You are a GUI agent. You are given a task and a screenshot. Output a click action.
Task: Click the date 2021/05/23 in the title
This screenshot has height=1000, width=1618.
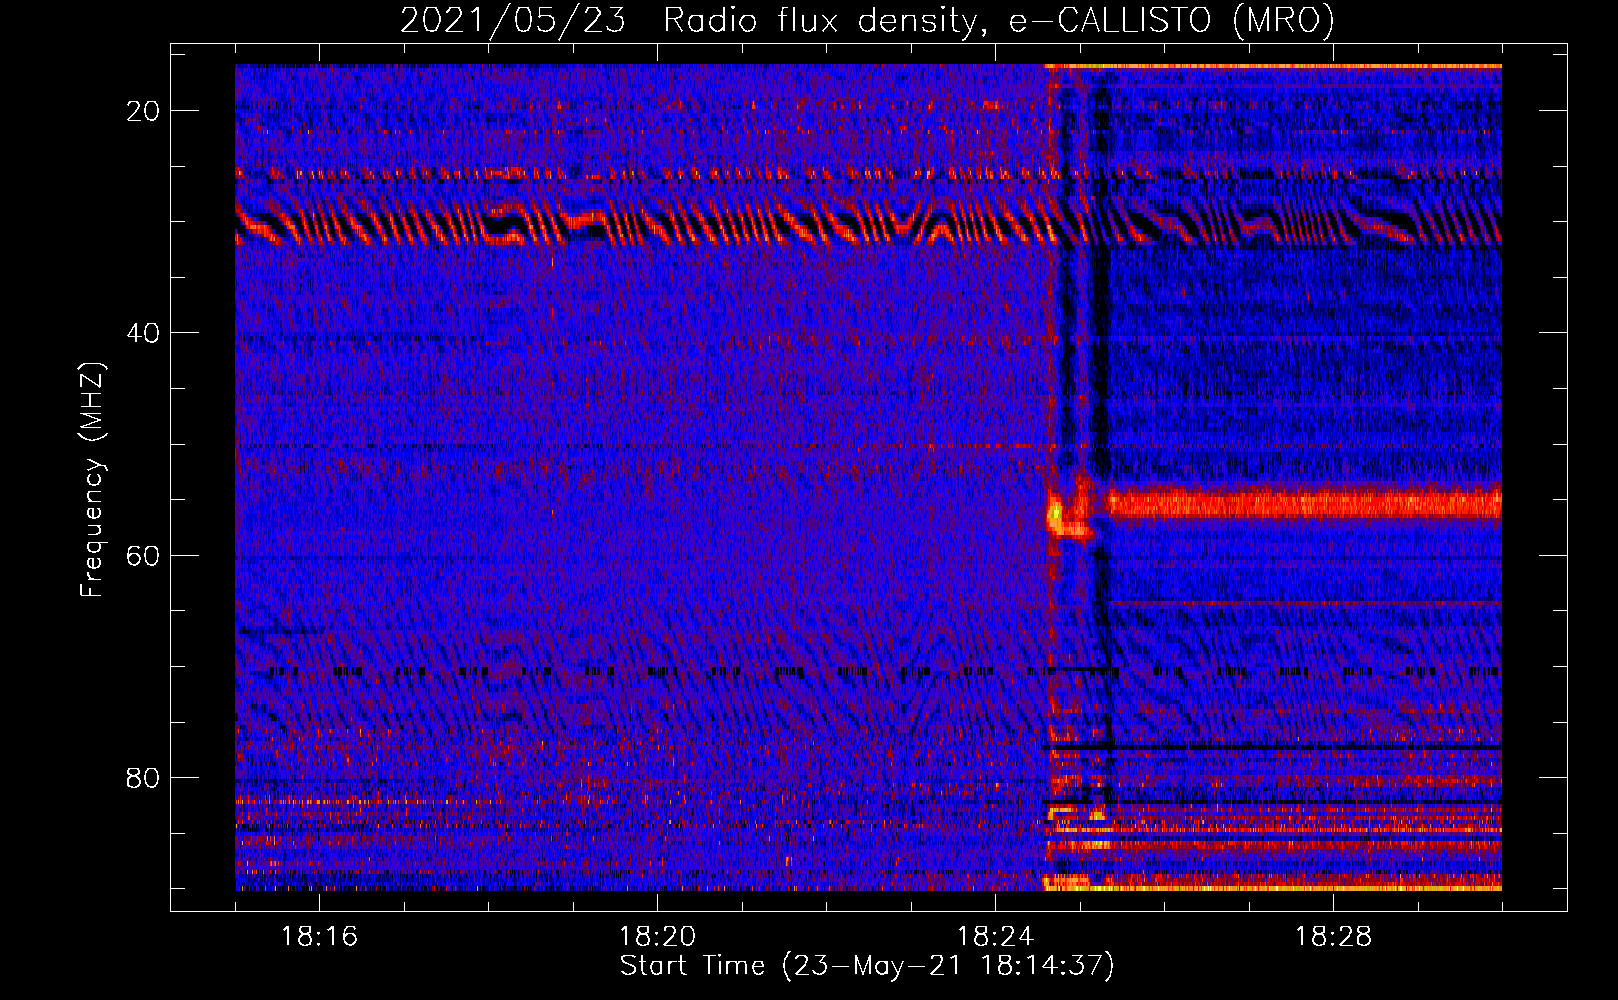pyautogui.click(x=513, y=20)
